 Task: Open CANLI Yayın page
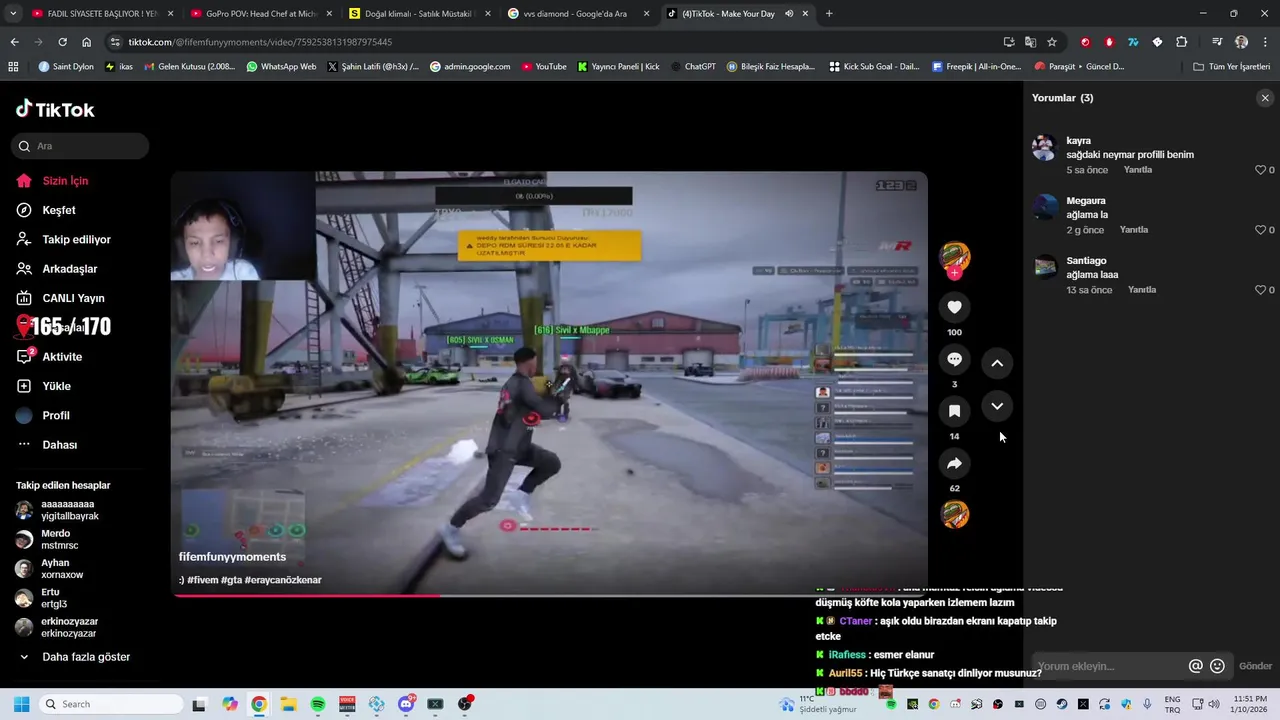pos(73,298)
